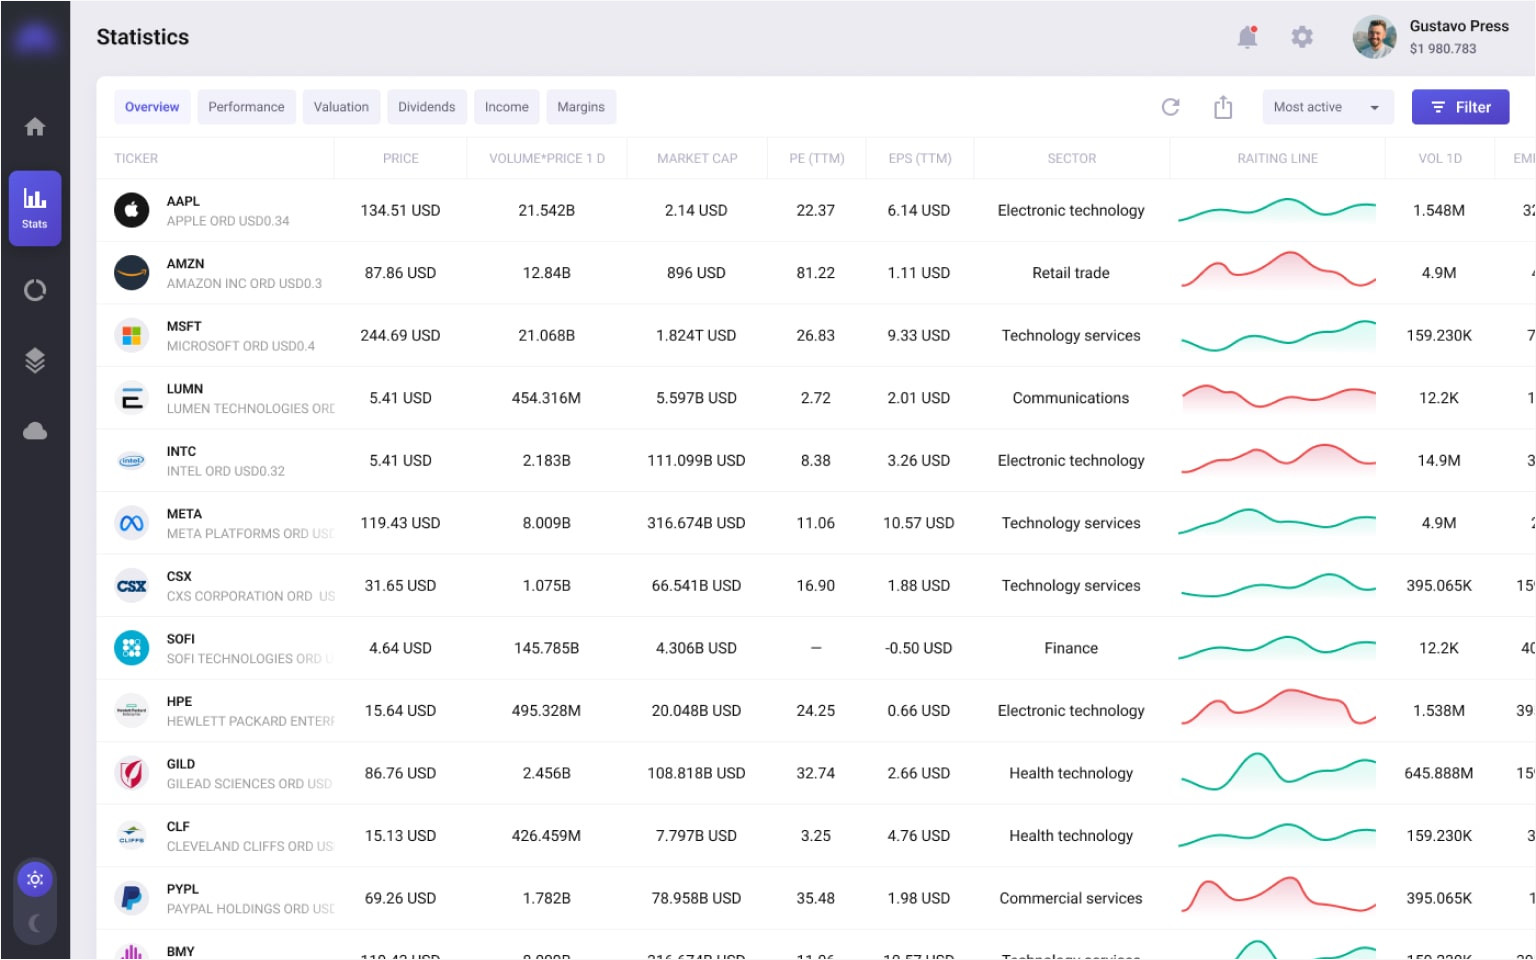Open the circular progress sidebar icon

35,291
